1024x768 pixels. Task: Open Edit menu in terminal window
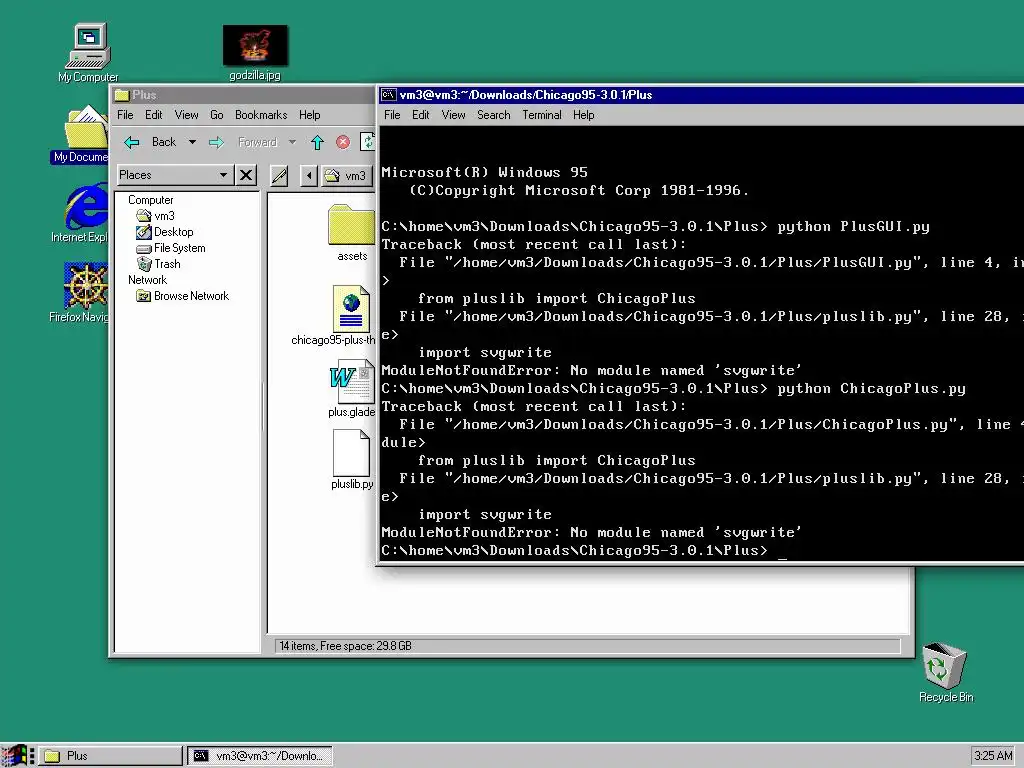click(421, 115)
